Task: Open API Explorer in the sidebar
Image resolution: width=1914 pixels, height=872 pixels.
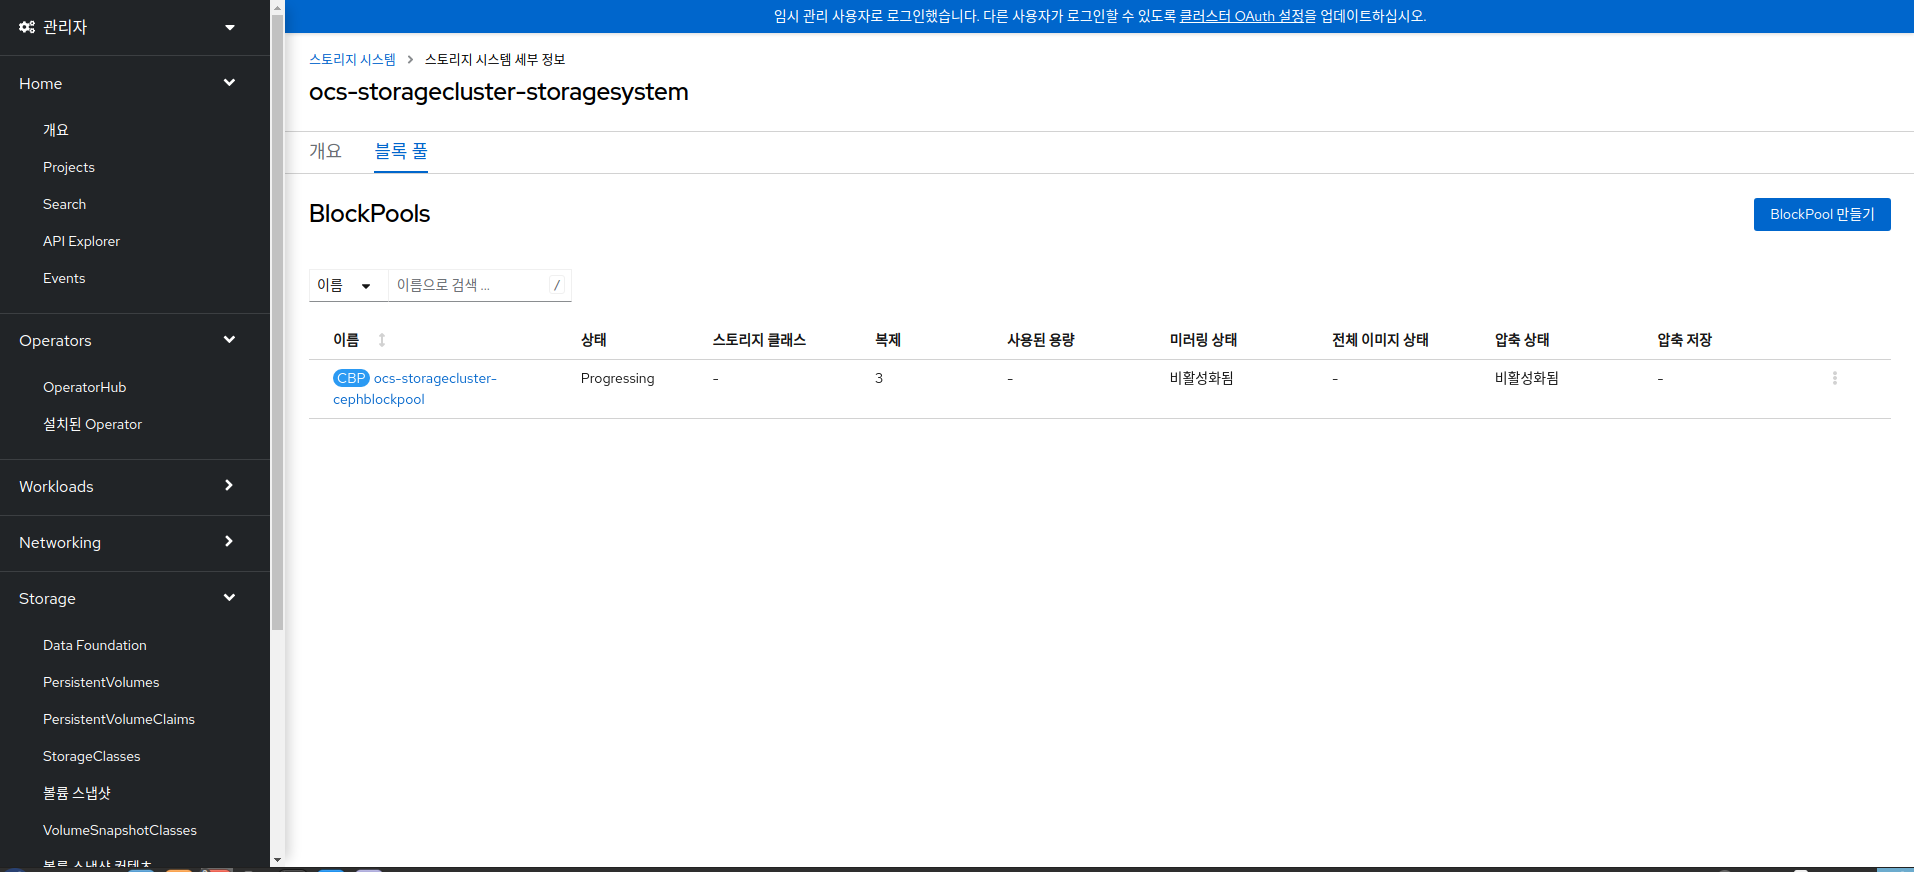Action: tap(81, 241)
